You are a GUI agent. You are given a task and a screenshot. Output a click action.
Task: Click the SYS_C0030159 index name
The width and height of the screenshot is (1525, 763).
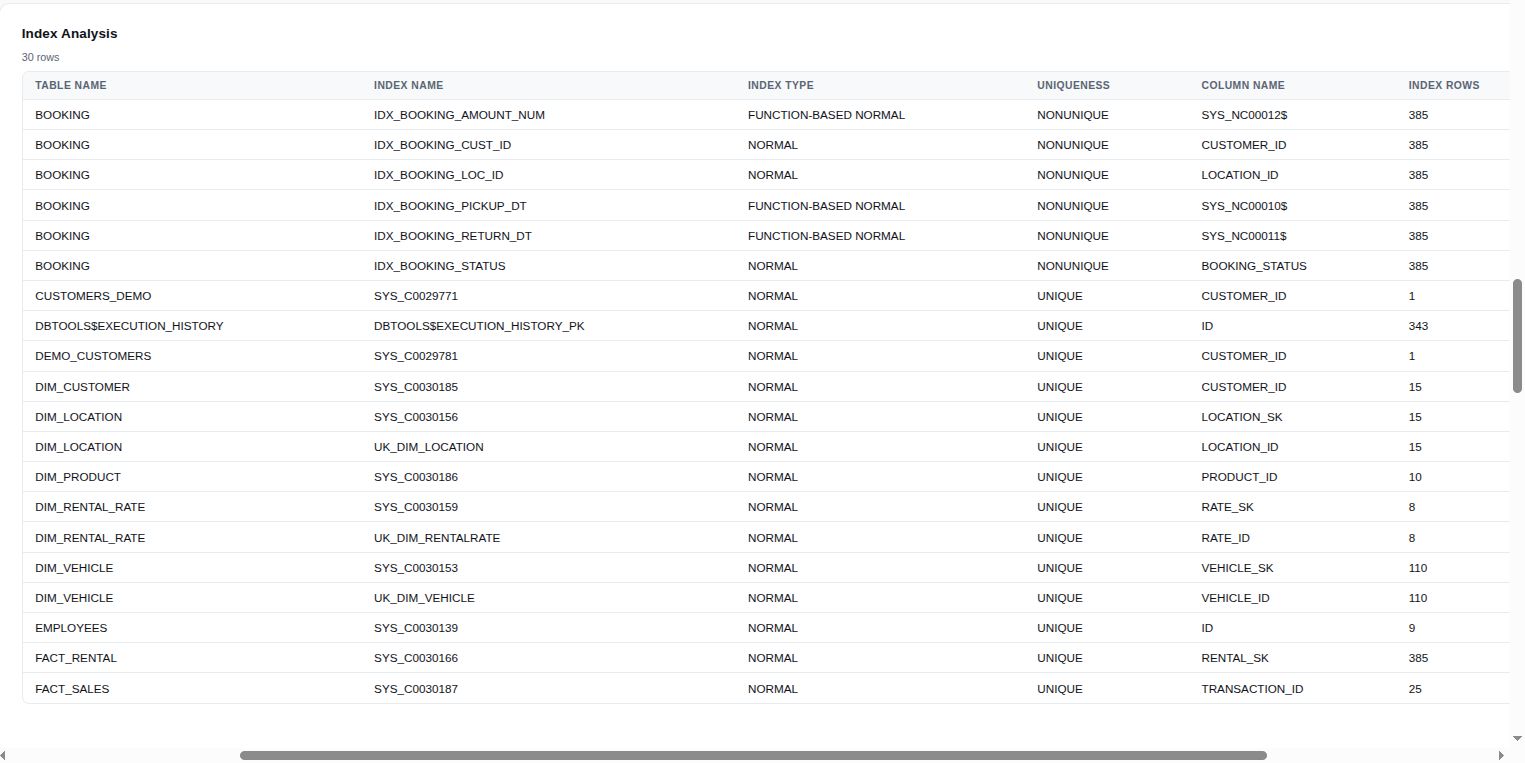[x=416, y=507]
